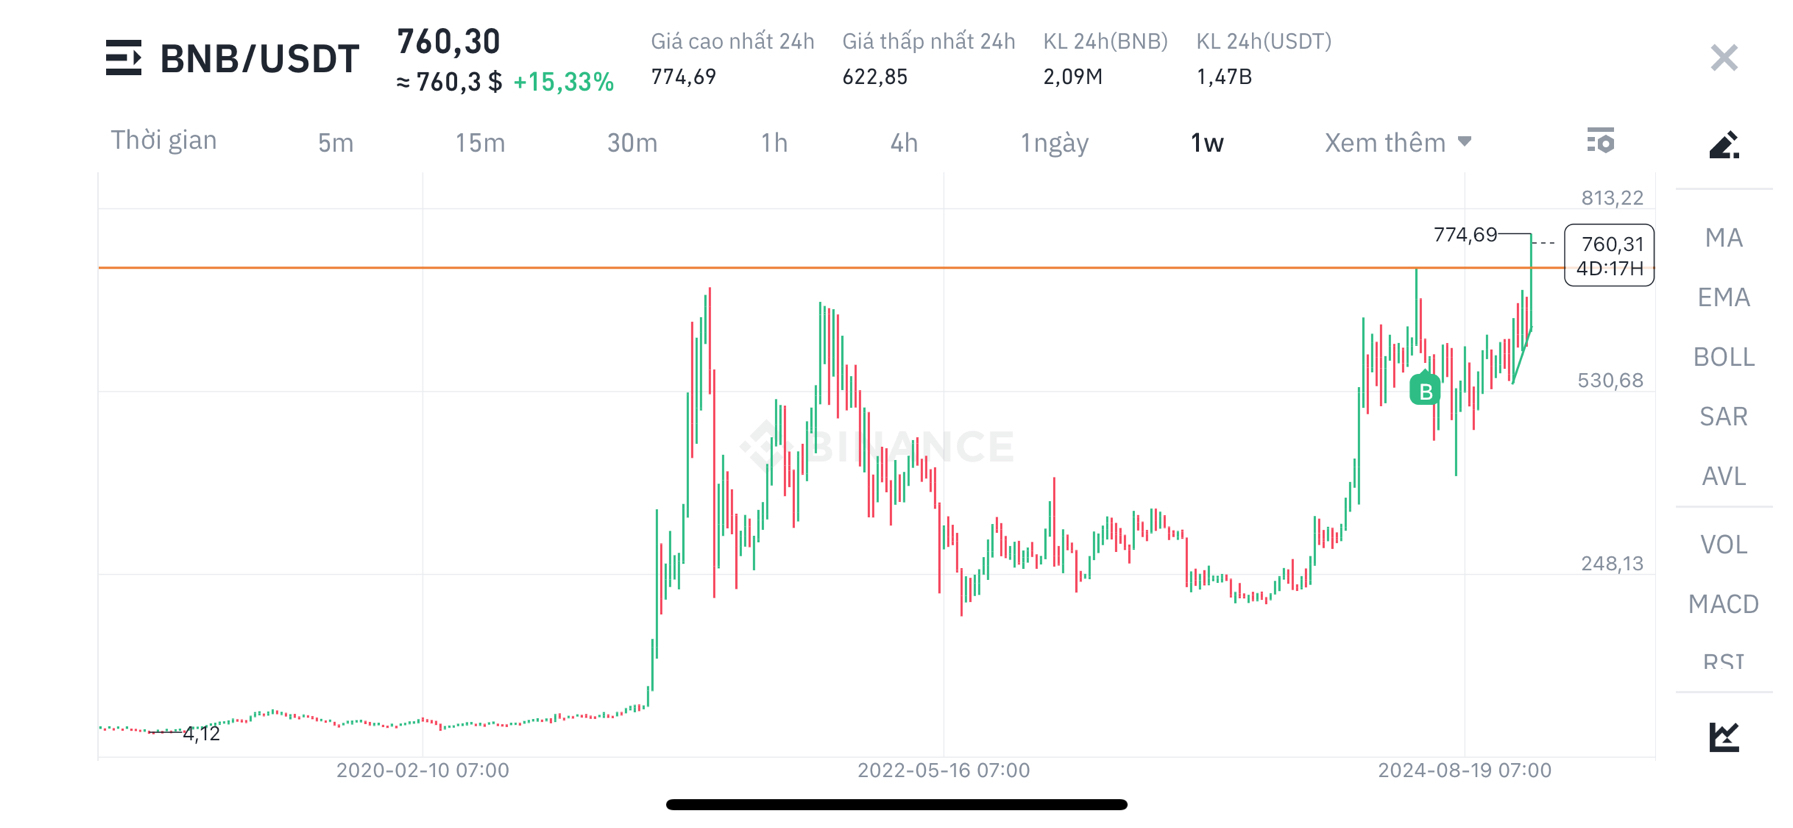Viewport: 1793px width, 828px height.
Task: Click the green B buy marker
Action: [1424, 390]
